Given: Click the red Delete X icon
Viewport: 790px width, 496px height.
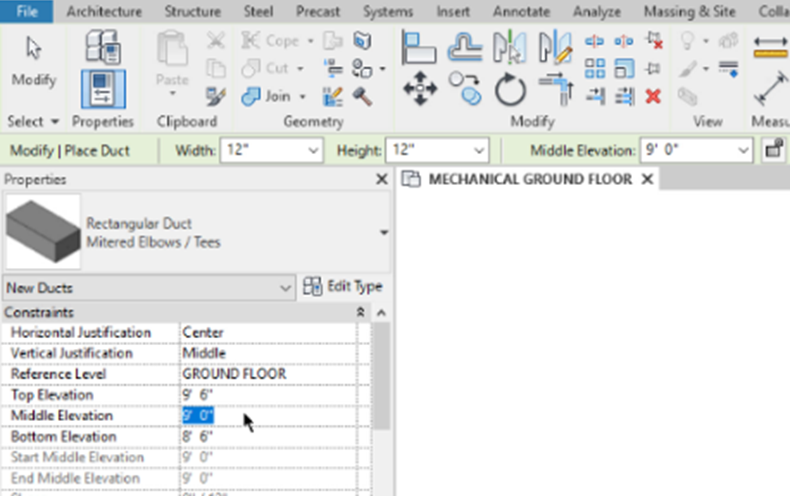Looking at the screenshot, I should click(x=653, y=96).
